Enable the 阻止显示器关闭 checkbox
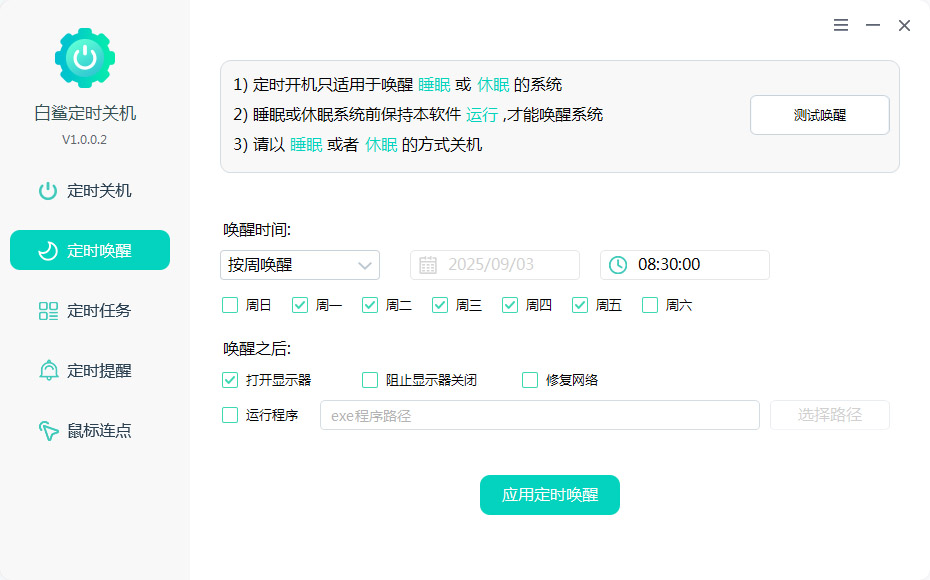This screenshot has width=930, height=580. tap(371, 380)
